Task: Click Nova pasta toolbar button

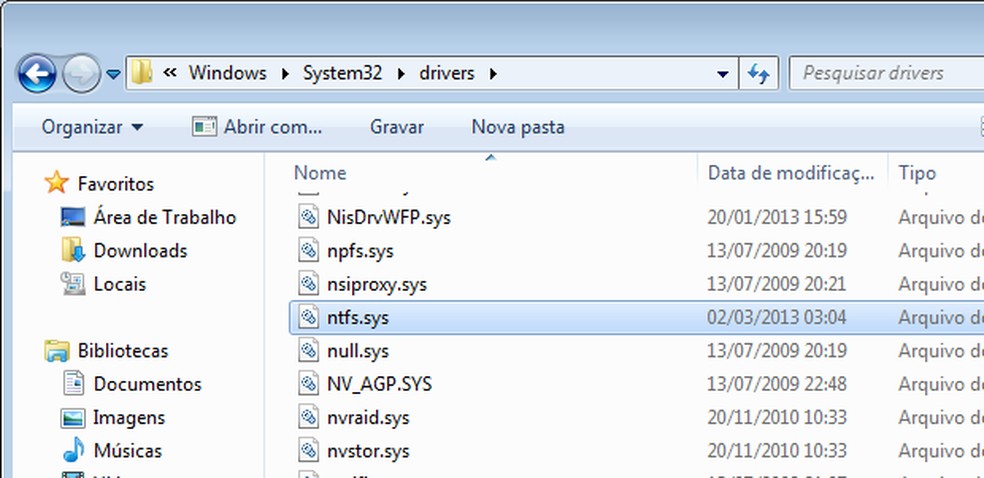Action: 518,127
